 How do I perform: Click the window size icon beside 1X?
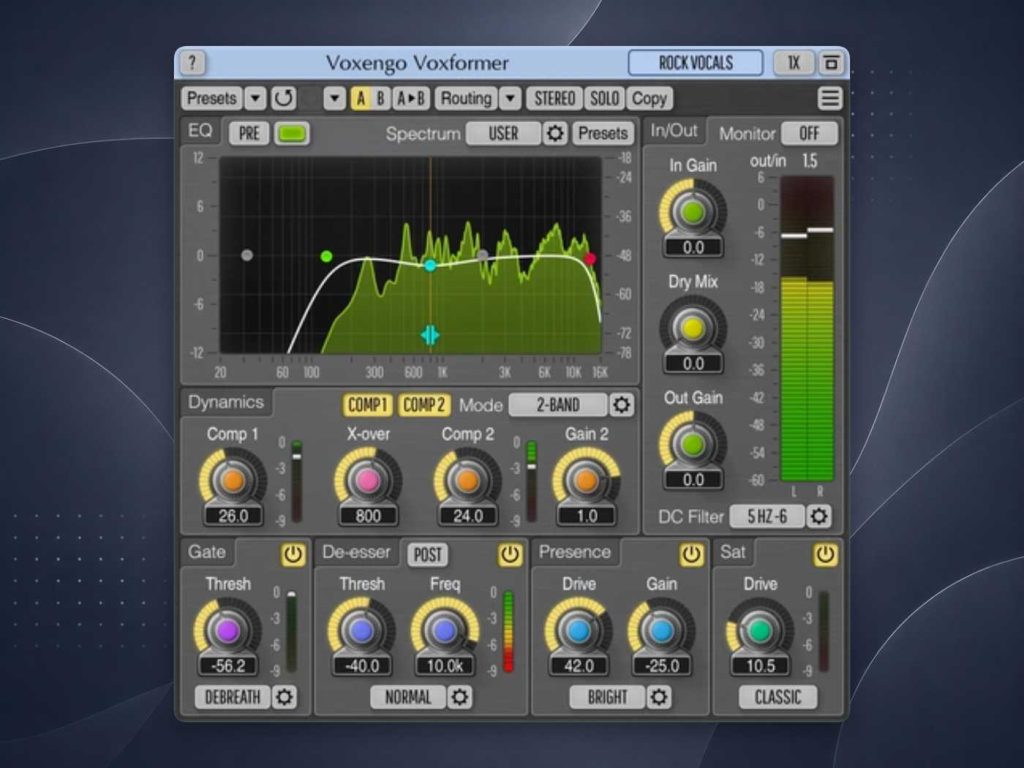coord(831,63)
